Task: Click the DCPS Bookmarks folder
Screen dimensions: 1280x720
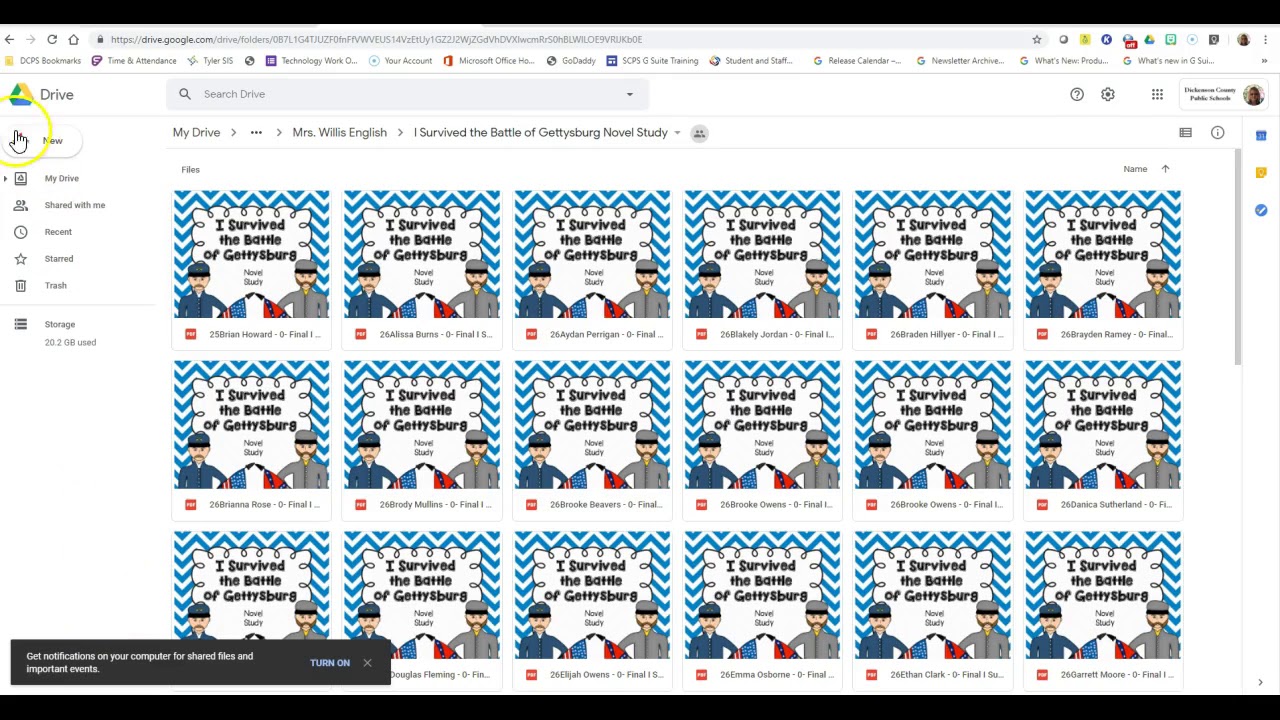Action: (43, 61)
